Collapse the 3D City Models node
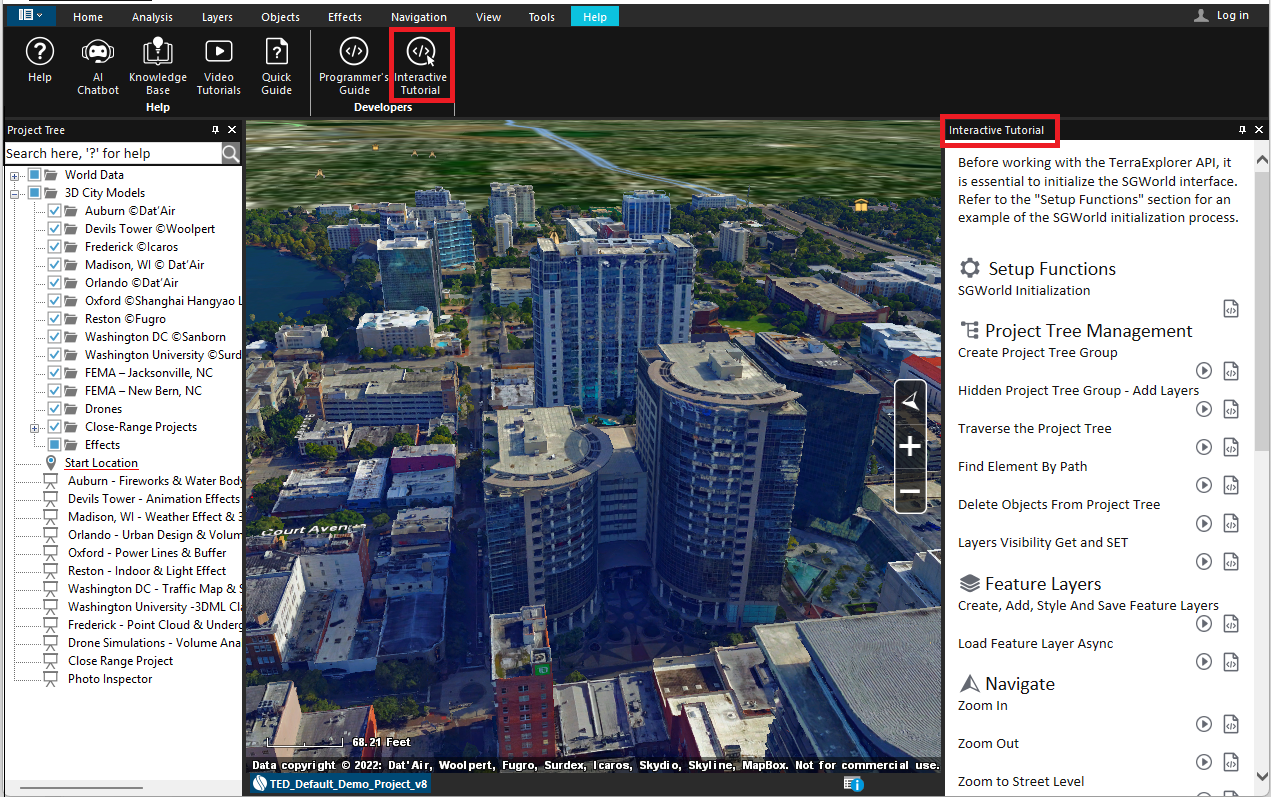The width and height of the screenshot is (1271, 797). (x=15, y=193)
